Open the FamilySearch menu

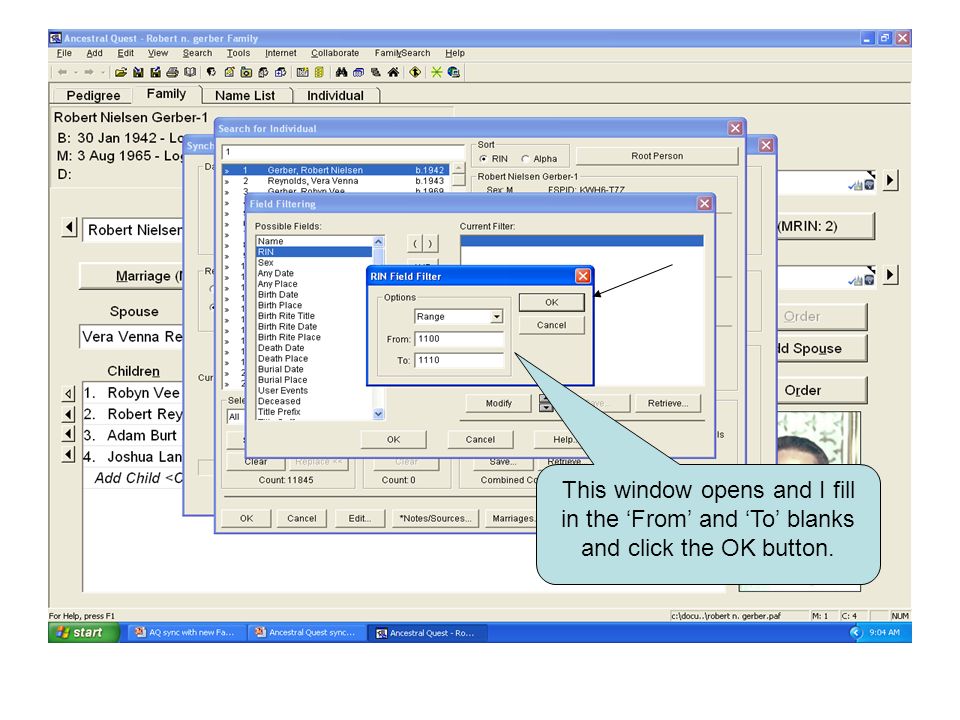pyautogui.click(x=402, y=53)
